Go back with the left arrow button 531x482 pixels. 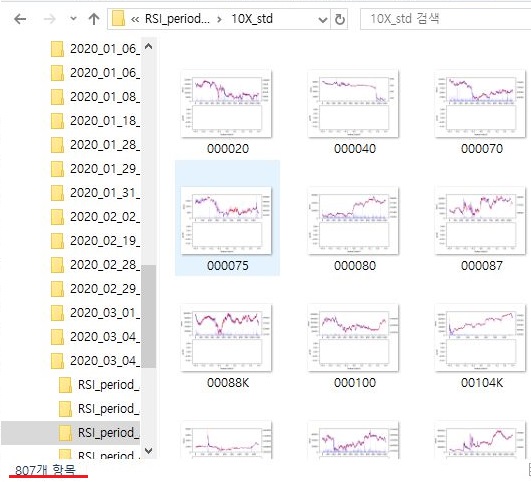click(x=20, y=19)
